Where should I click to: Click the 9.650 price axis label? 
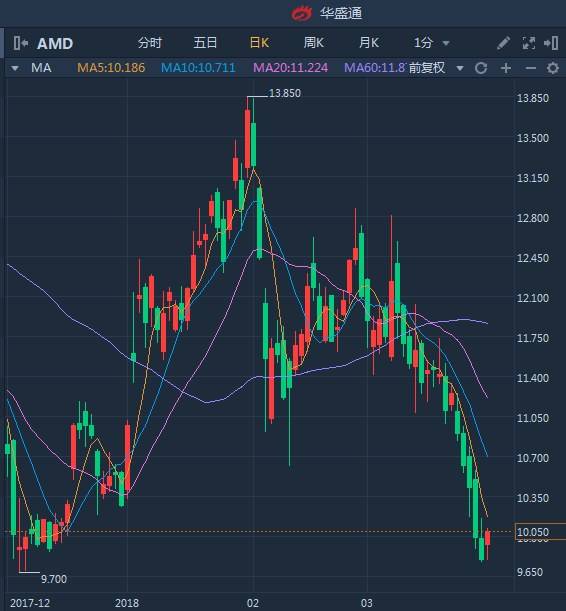[529, 572]
